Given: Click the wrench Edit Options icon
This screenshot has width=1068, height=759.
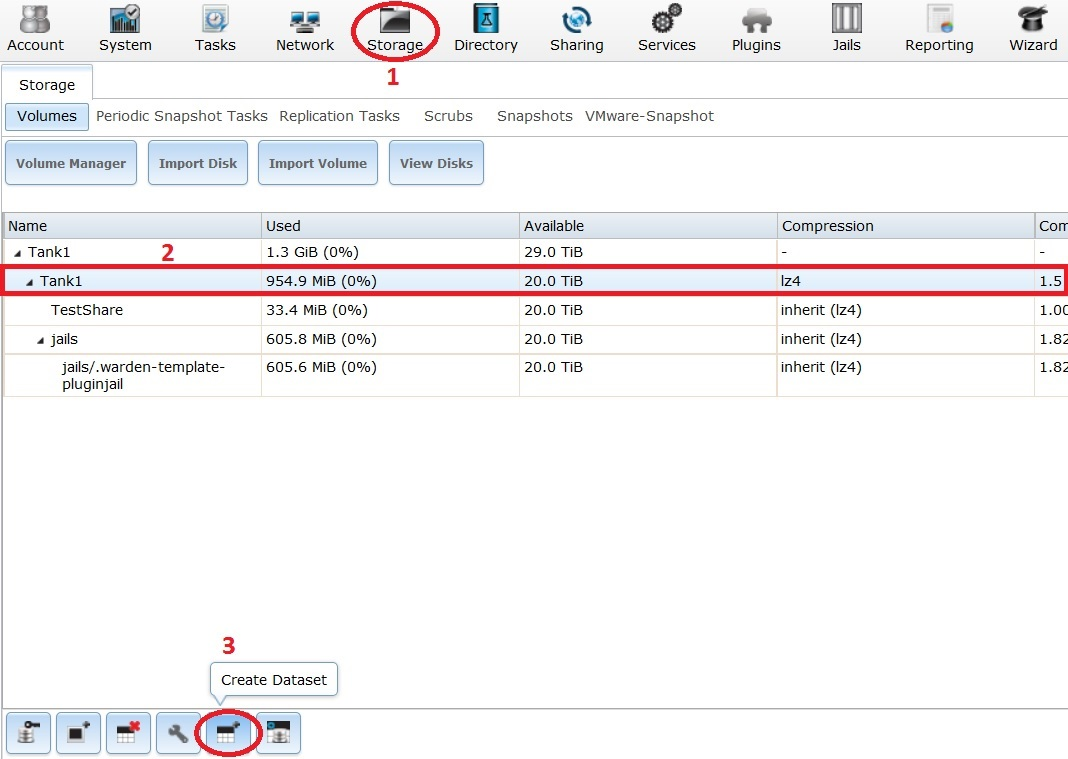Looking at the screenshot, I should click(x=178, y=734).
